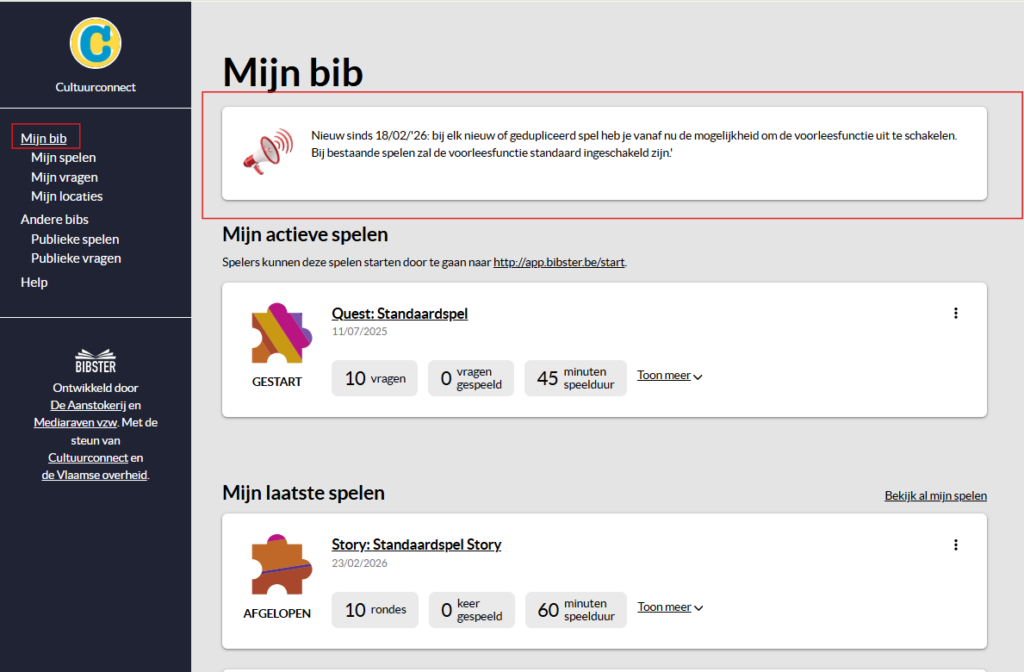This screenshot has width=1024, height=672.
Task: Open 'Mijn vragen' sidebar item
Action: click(x=64, y=177)
